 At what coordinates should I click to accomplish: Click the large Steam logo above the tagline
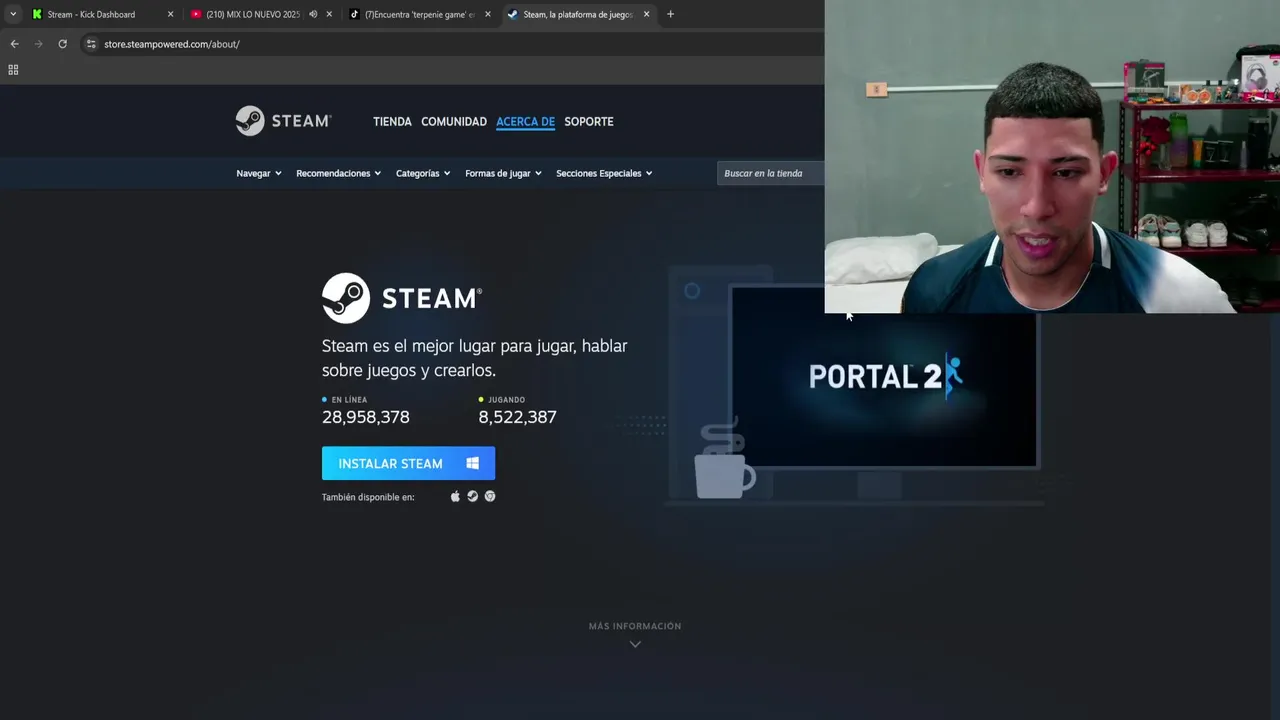pos(402,298)
